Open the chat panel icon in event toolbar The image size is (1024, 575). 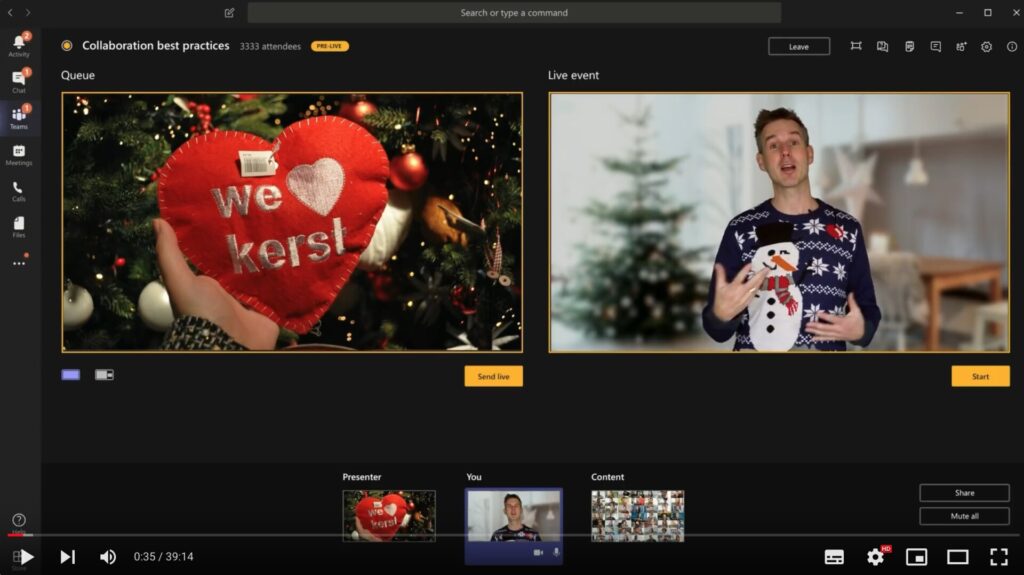click(x=935, y=46)
